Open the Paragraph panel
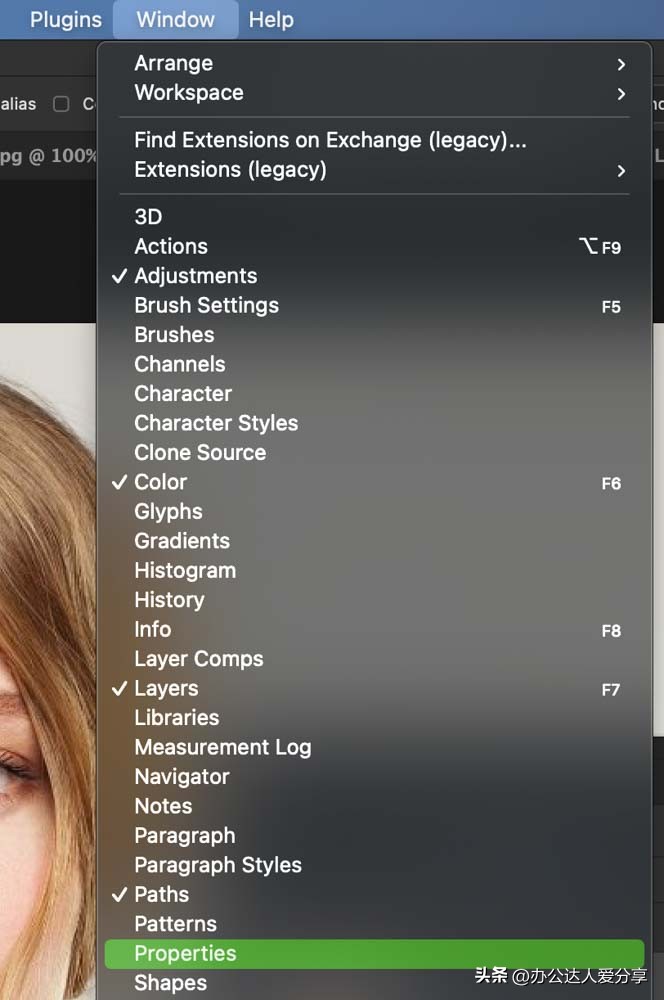The height and width of the screenshot is (1000, 664). (x=374, y=835)
